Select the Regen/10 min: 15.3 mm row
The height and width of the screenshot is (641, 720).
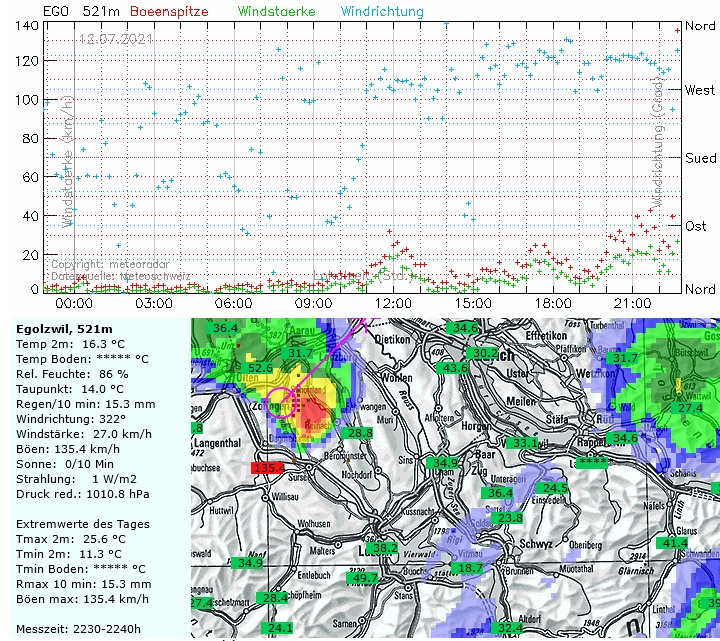(x=86, y=404)
